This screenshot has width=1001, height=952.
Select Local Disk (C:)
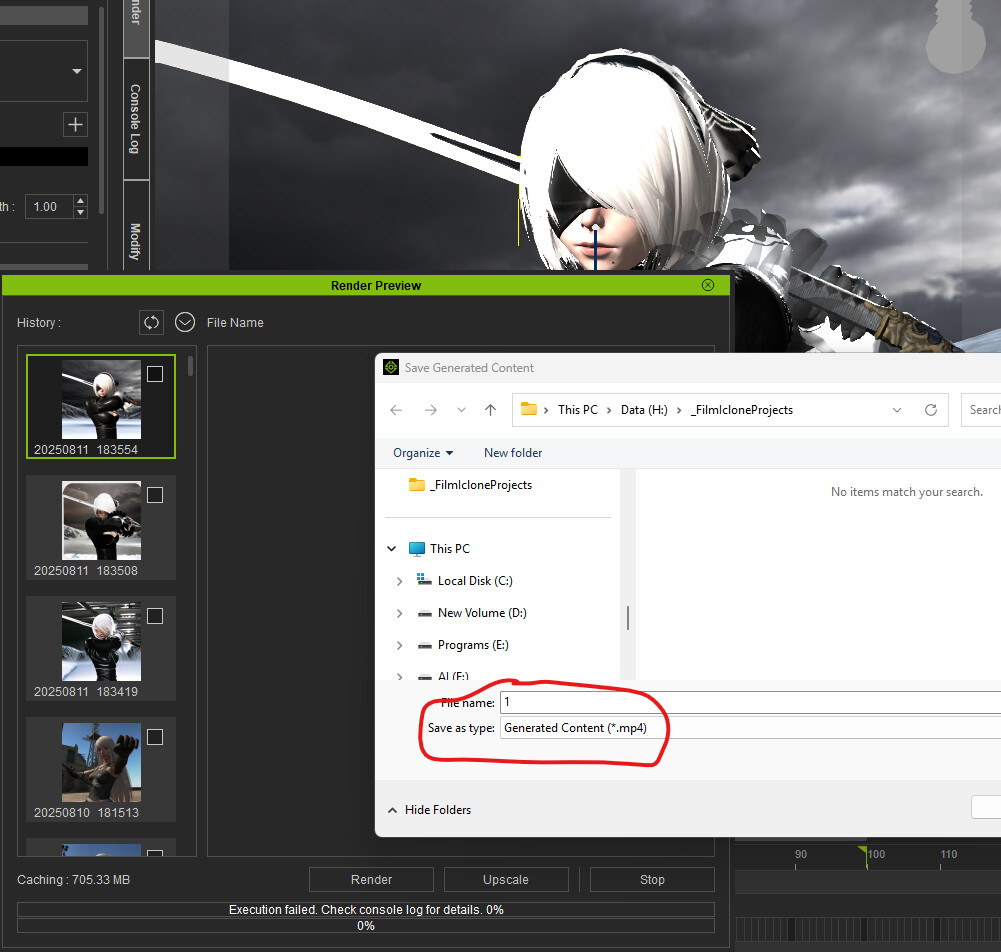point(475,581)
